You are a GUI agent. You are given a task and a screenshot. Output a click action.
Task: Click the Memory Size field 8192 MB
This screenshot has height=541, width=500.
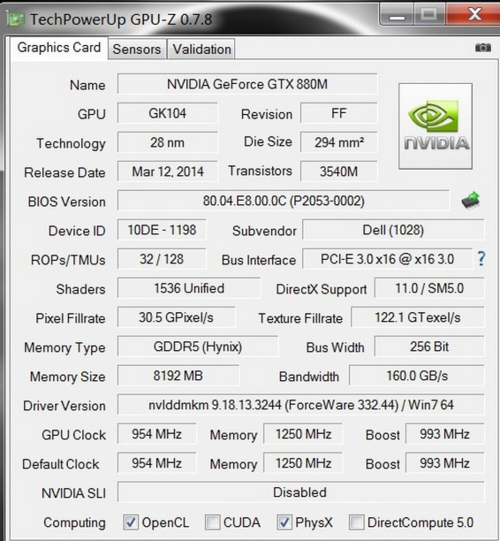[x=178, y=376]
